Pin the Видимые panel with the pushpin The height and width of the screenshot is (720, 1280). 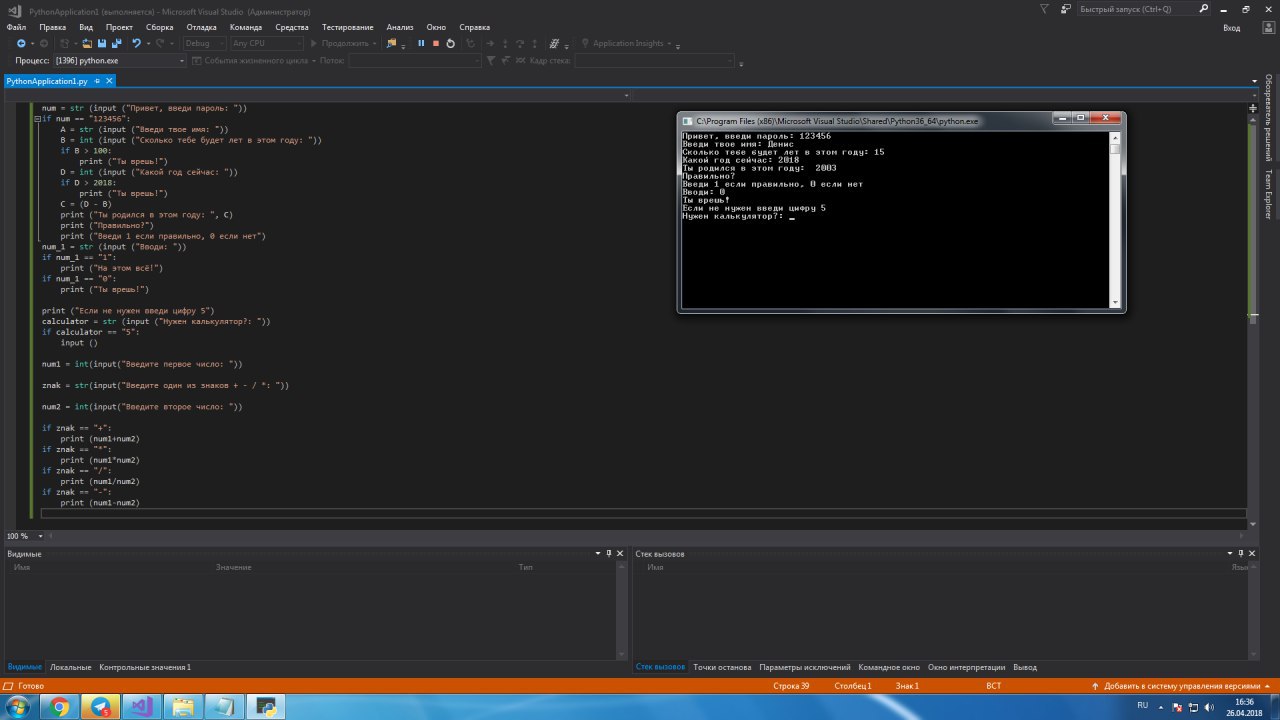click(609, 553)
